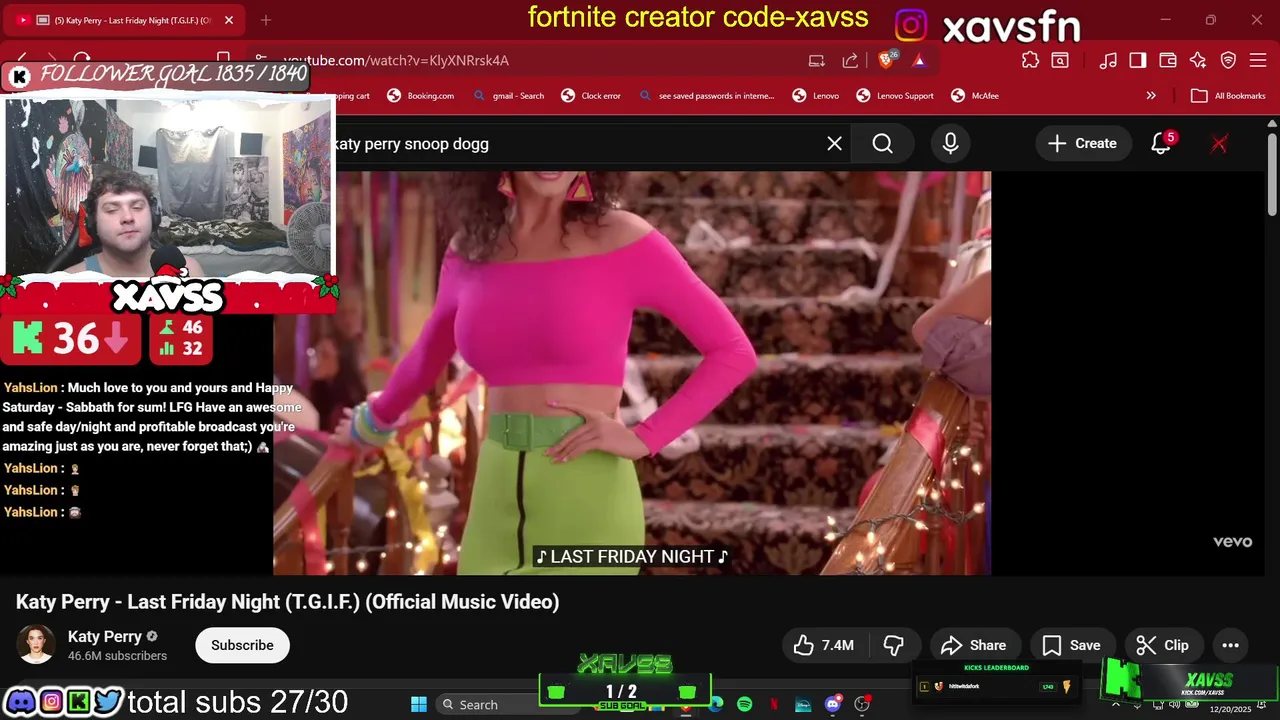1280x720 pixels.
Task: Expand hidden bookmarks chevron
Action: (x=1151, y=96)
